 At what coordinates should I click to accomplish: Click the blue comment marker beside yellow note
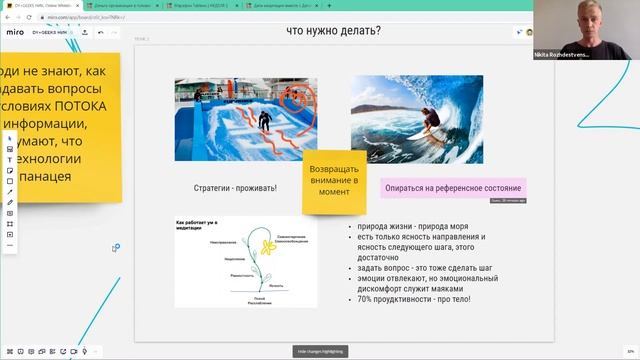point(116,248)
